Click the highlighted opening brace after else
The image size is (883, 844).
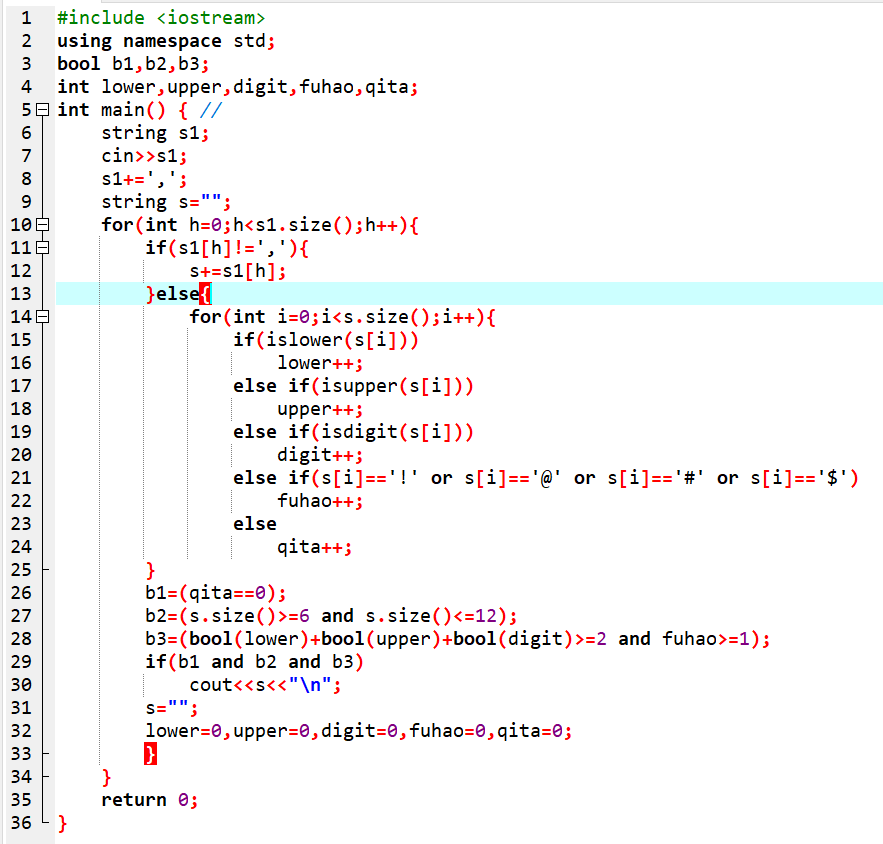(x=204, y=294)
